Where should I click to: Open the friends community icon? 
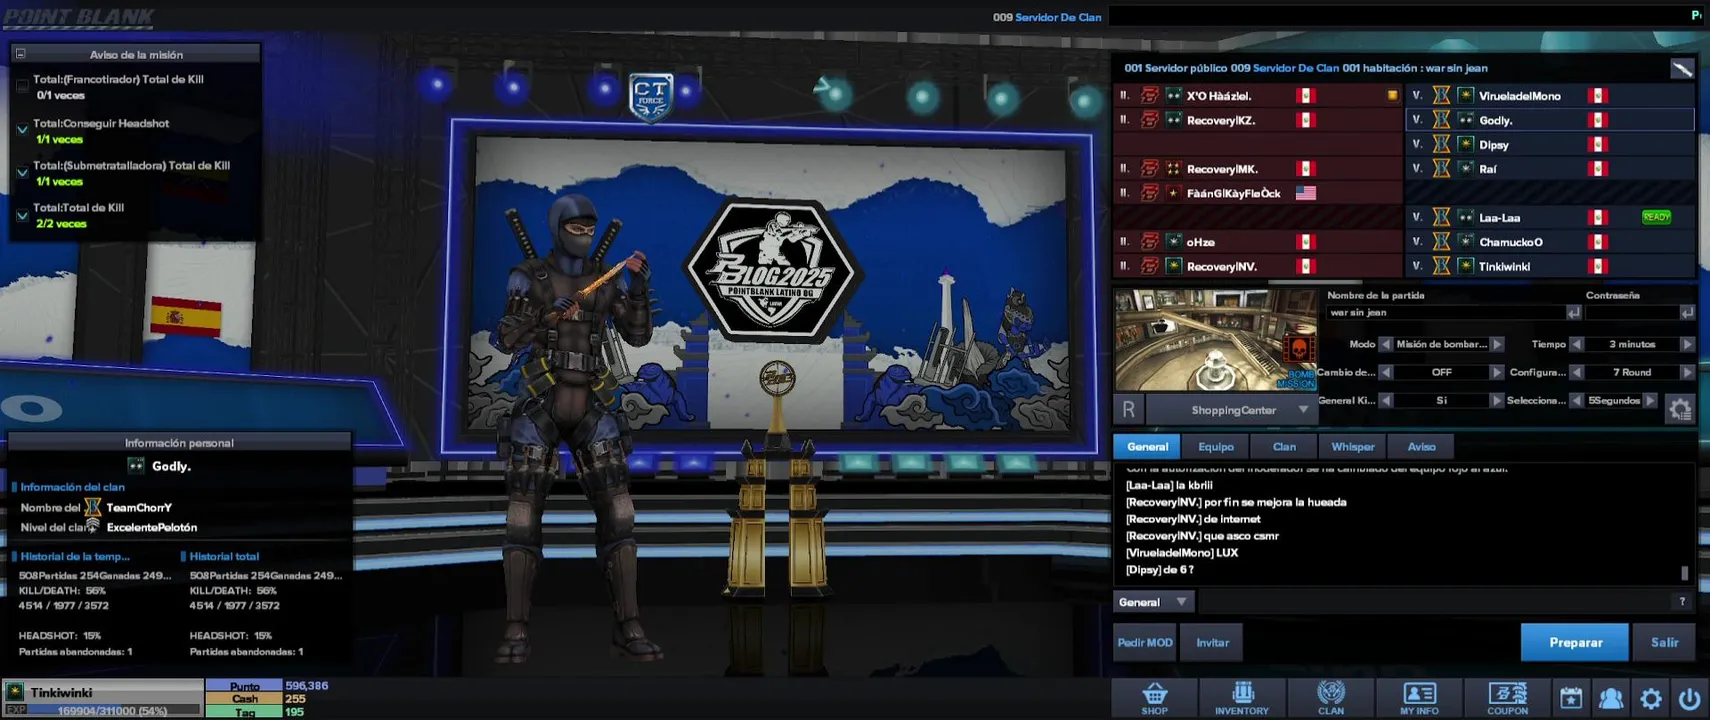coord(1611,698)
